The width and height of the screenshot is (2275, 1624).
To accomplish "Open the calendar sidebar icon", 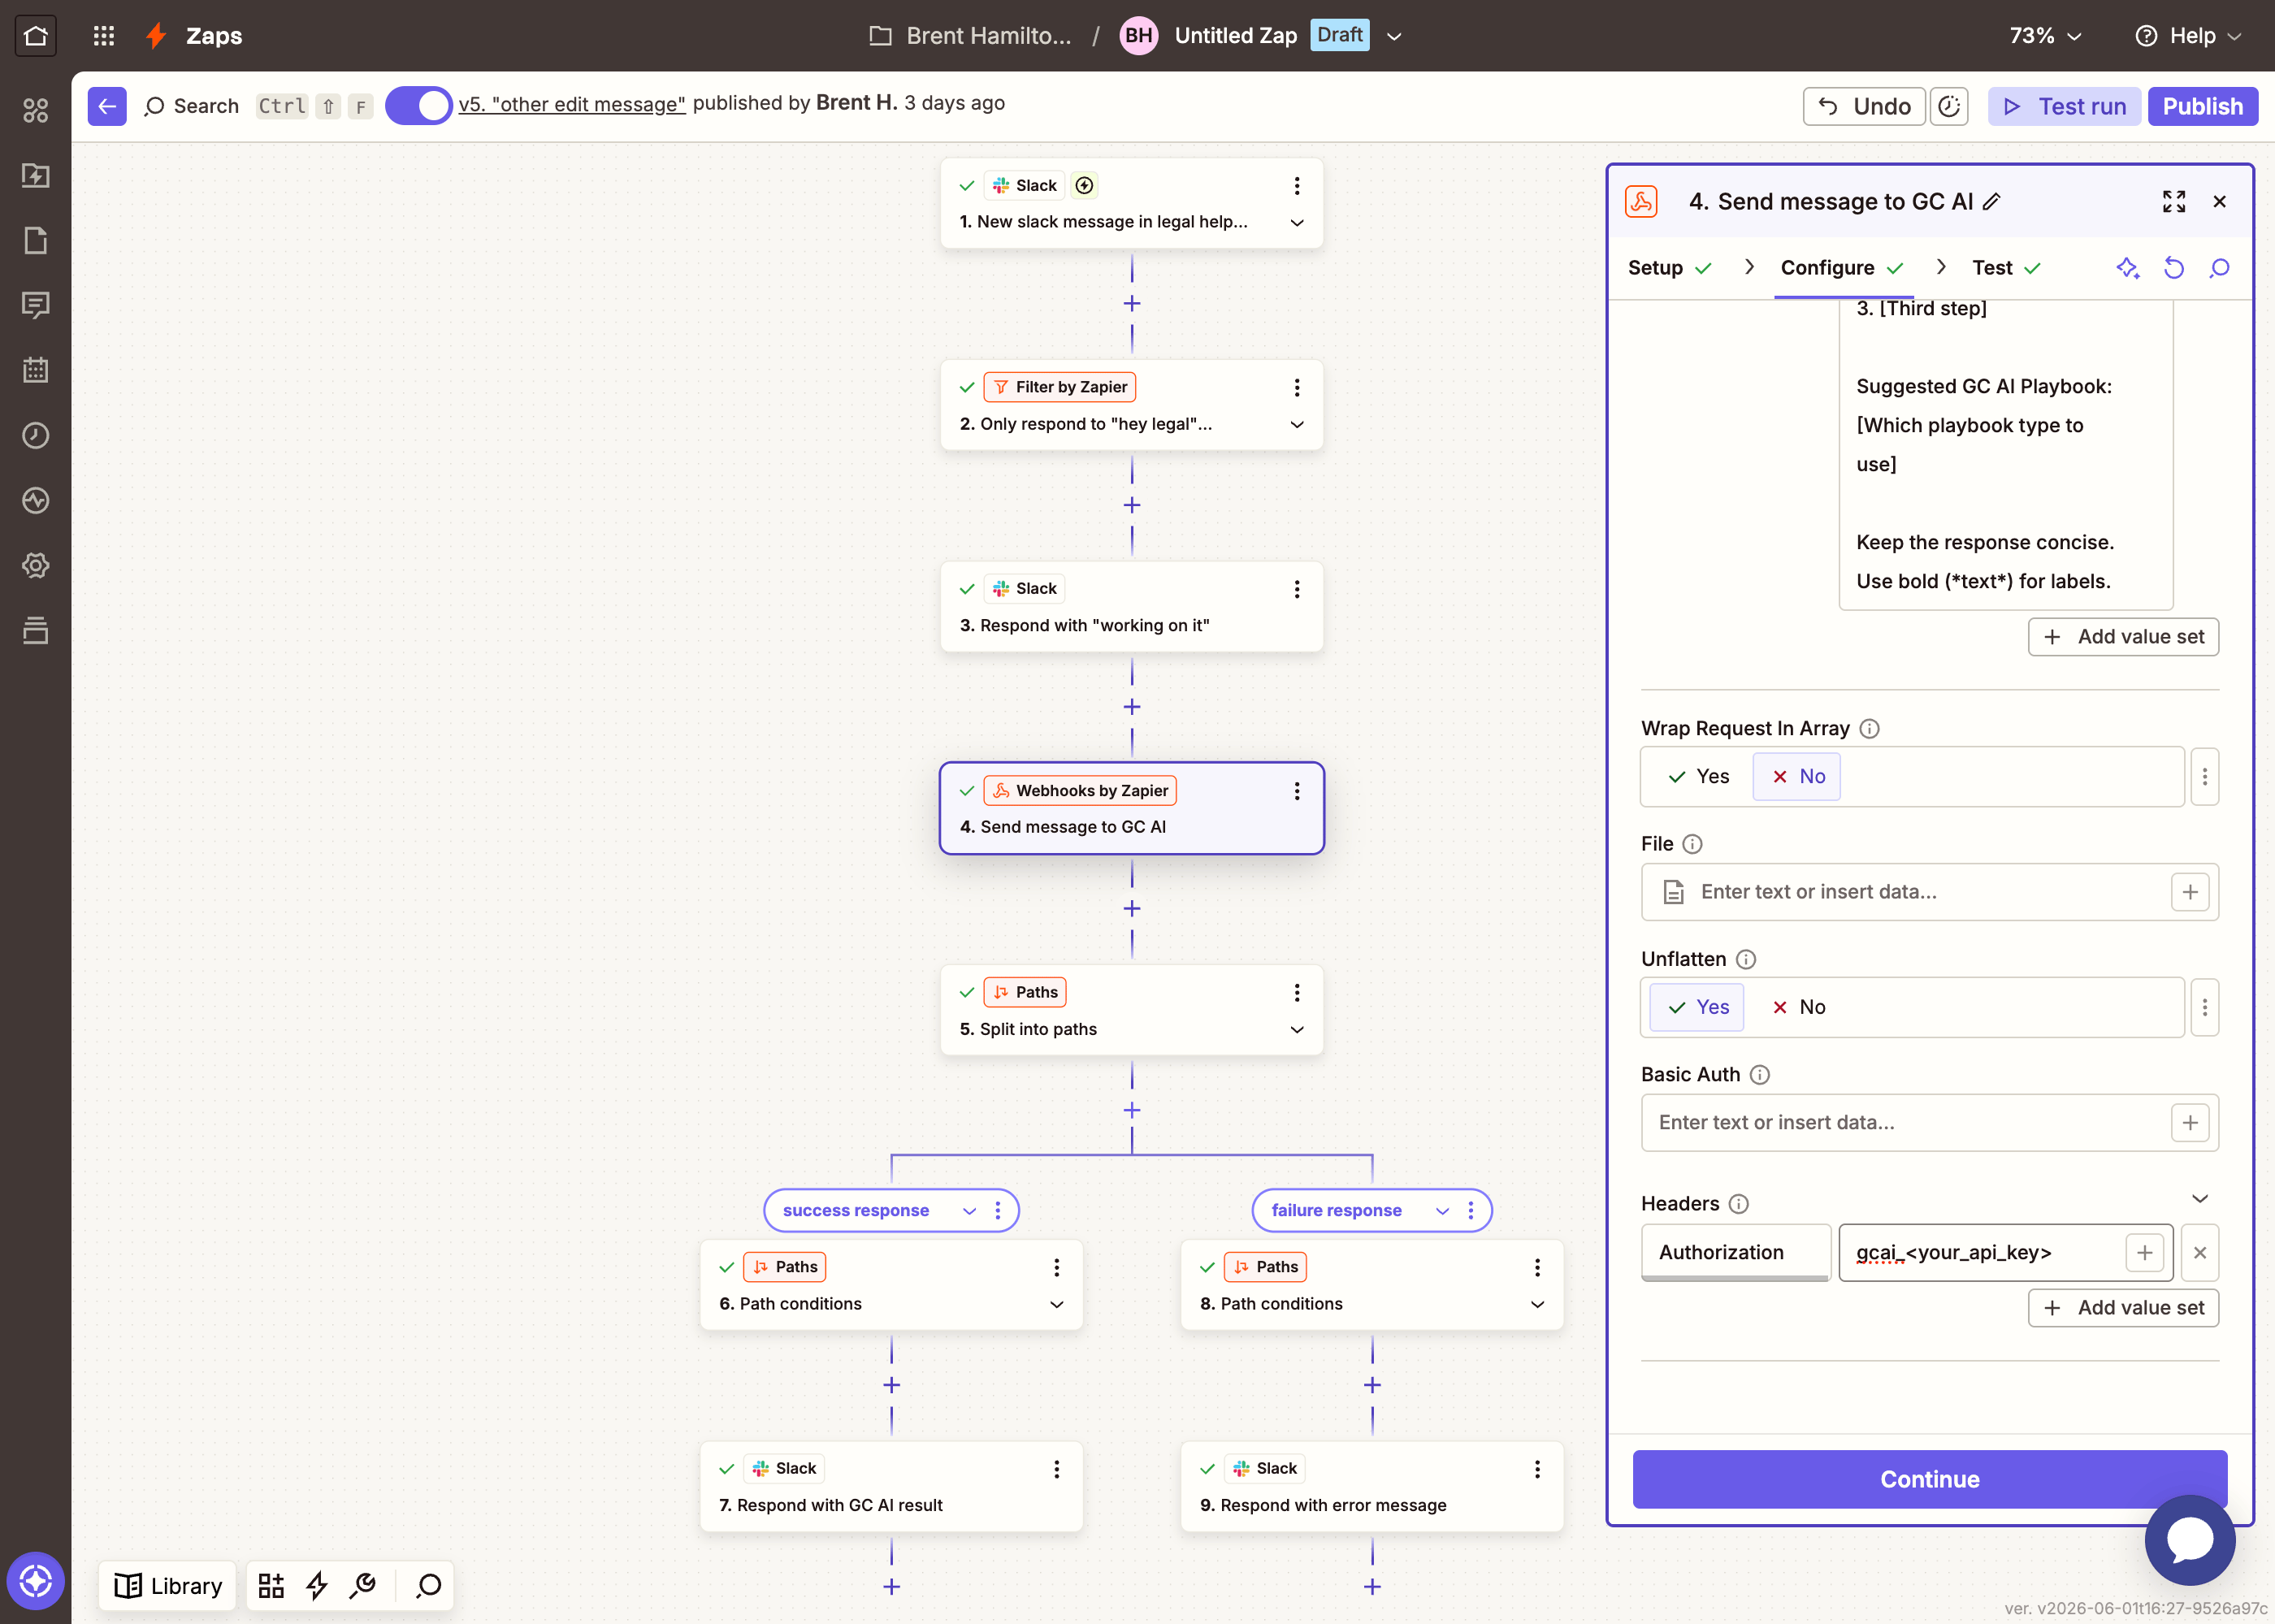I will click(36, 370).
